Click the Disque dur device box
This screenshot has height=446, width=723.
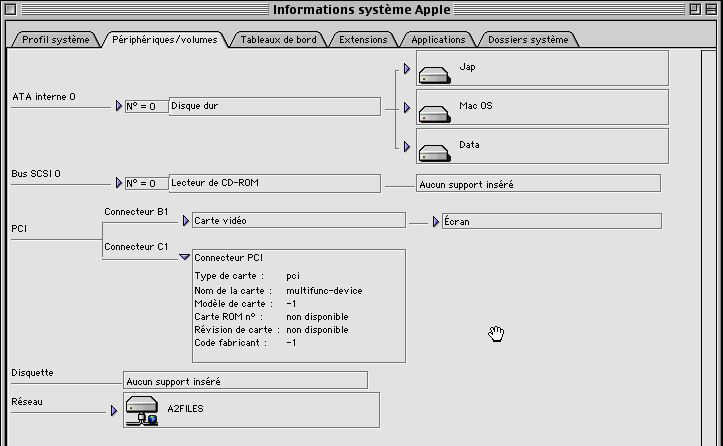[x=275, y=107]
